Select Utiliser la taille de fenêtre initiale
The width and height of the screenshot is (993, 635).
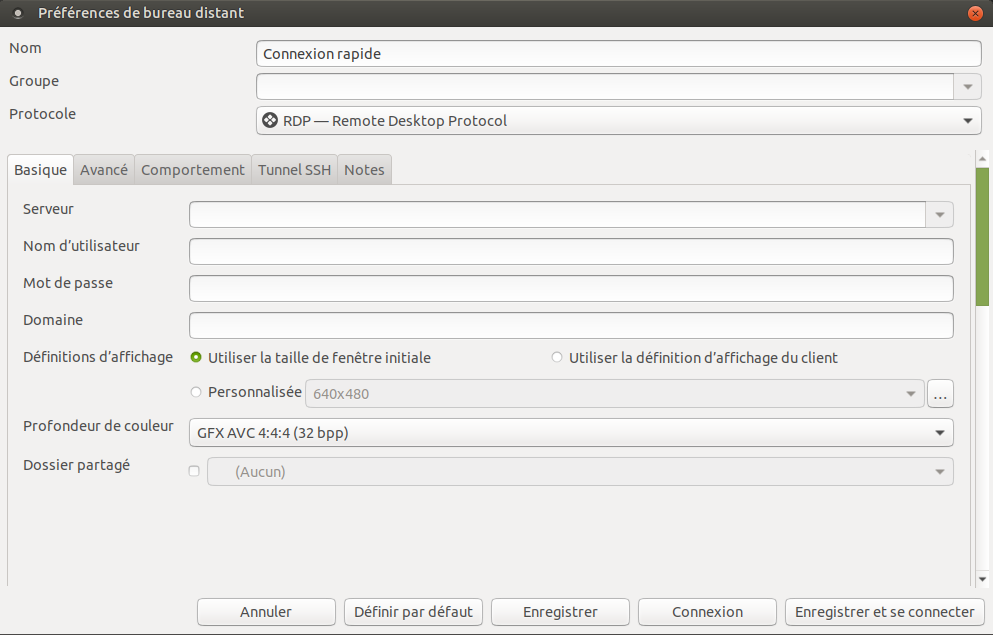click(x=196, y=357)
